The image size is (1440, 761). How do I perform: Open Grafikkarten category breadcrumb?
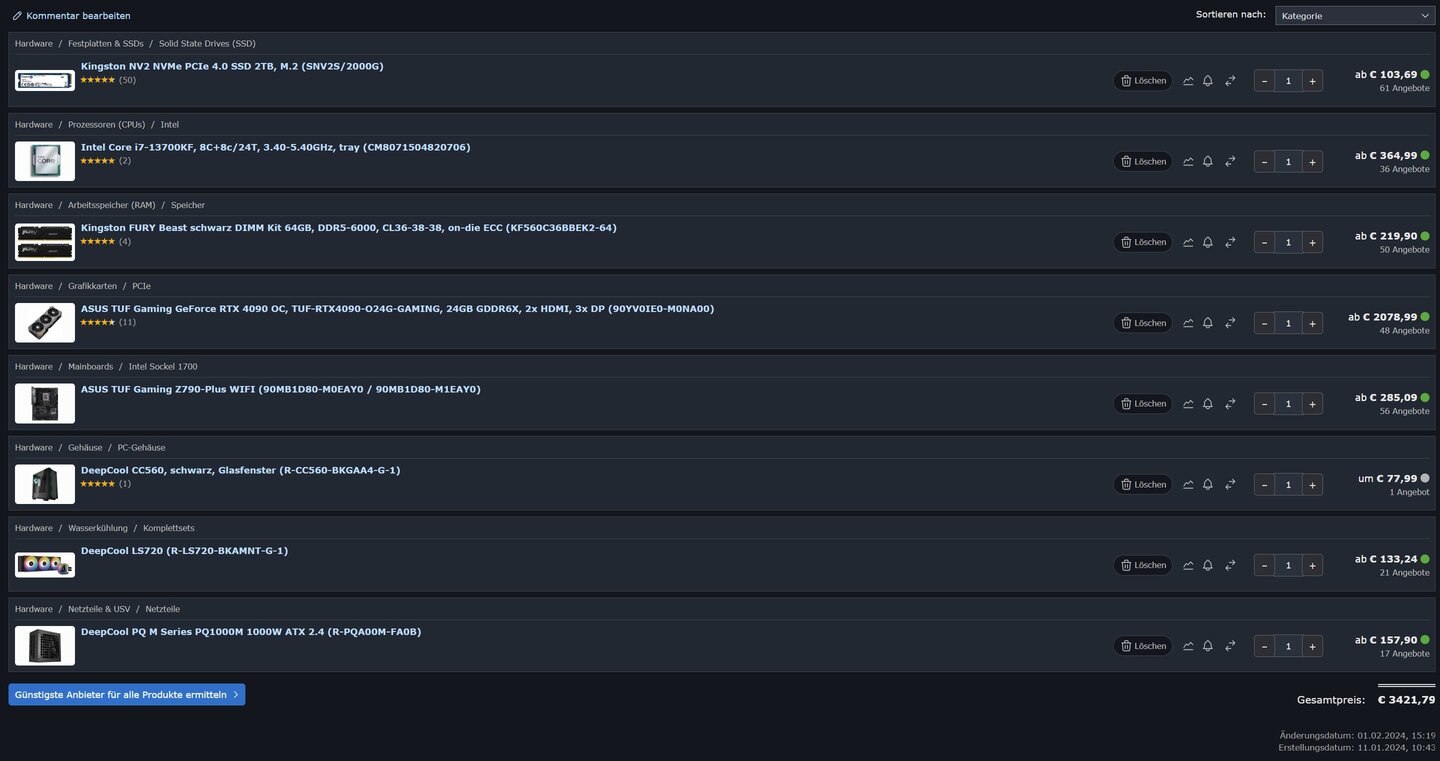[x=92, y=286]
